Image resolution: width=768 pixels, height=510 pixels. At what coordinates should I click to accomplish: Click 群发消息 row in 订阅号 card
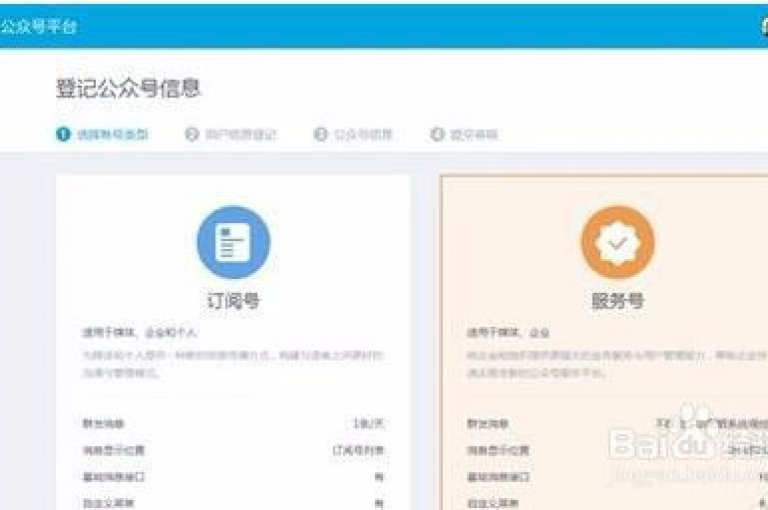[233, 423]
